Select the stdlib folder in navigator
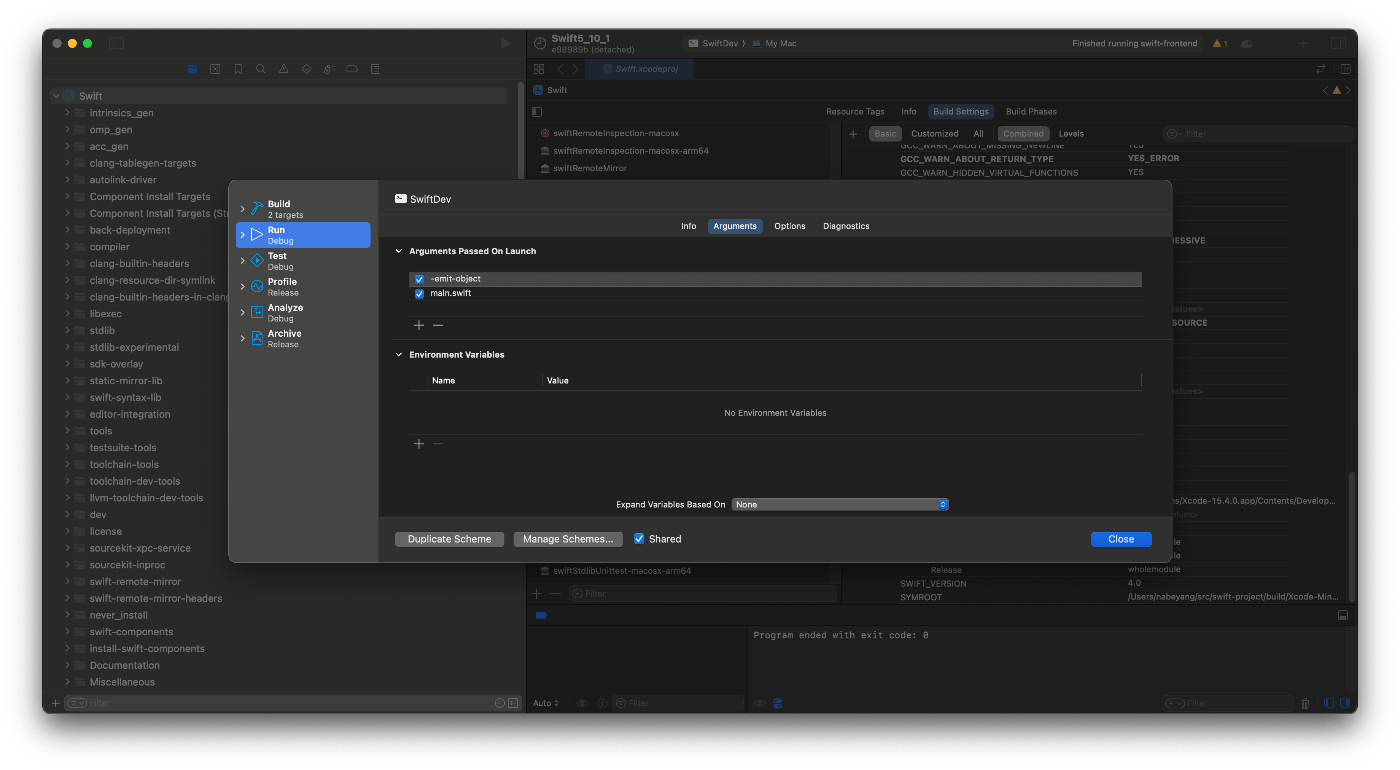1400x770 pixels. (x=102, y=331)
